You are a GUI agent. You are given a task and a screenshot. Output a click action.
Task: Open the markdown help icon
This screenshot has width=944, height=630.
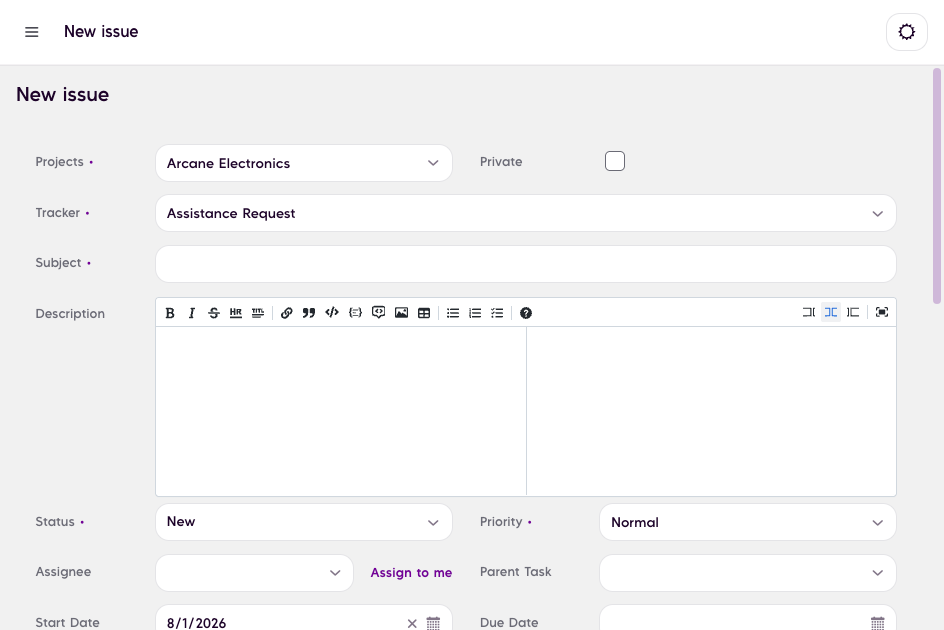526,313
